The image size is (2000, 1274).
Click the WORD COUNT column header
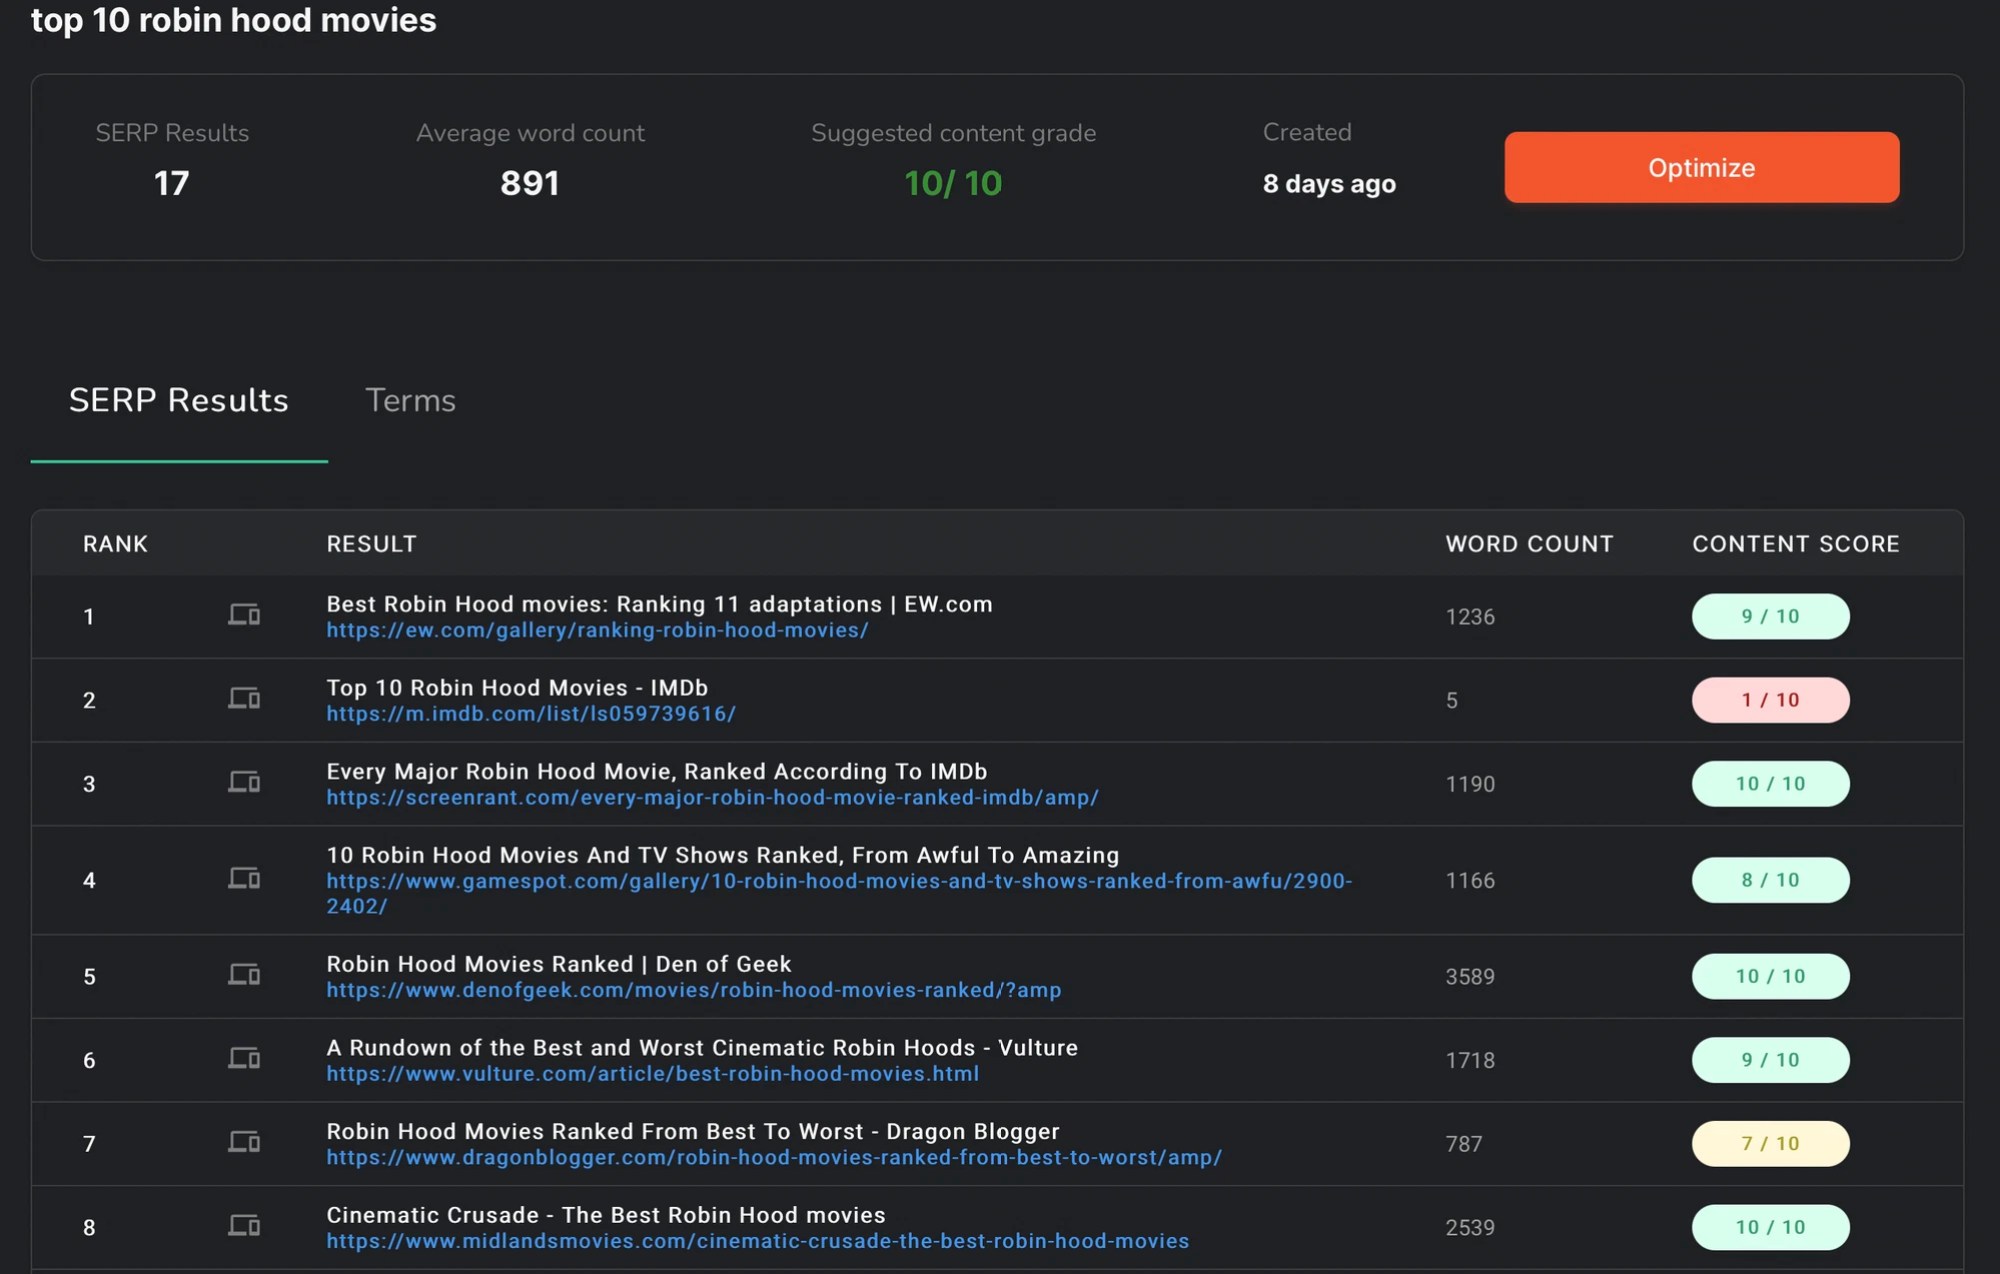(1529, 544)
